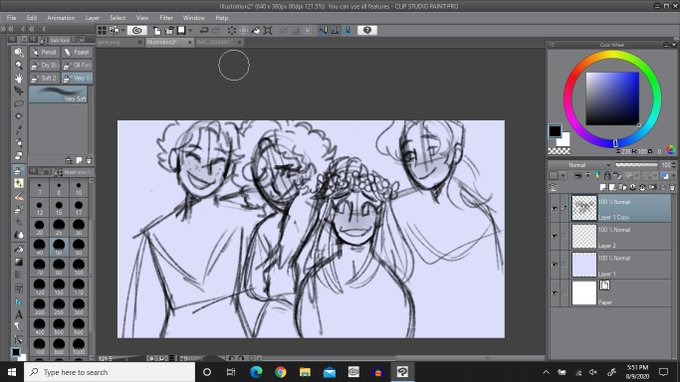The image size is (680, 382).
Task: Click the question mark help icon
Action: 367,30
